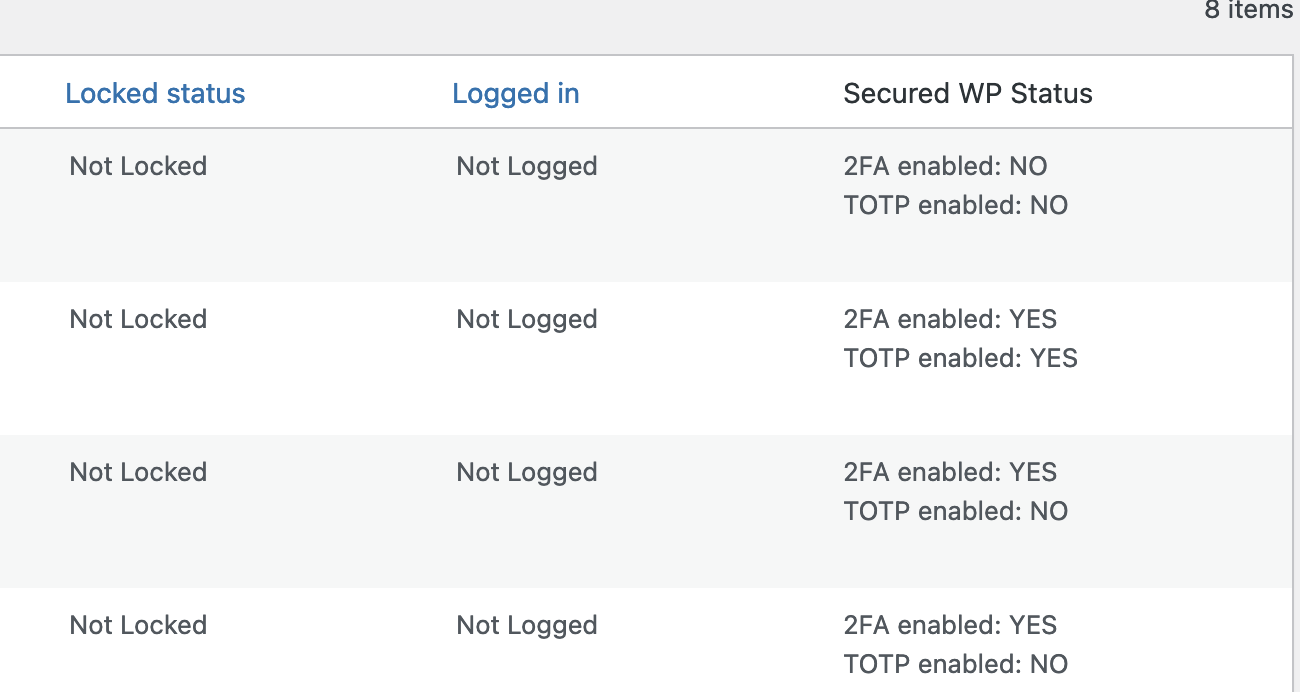Screen dimensions: 1300x692
Task: Click 2FA enabled: YES in the last visible row
Action: [x=950, y=625]
